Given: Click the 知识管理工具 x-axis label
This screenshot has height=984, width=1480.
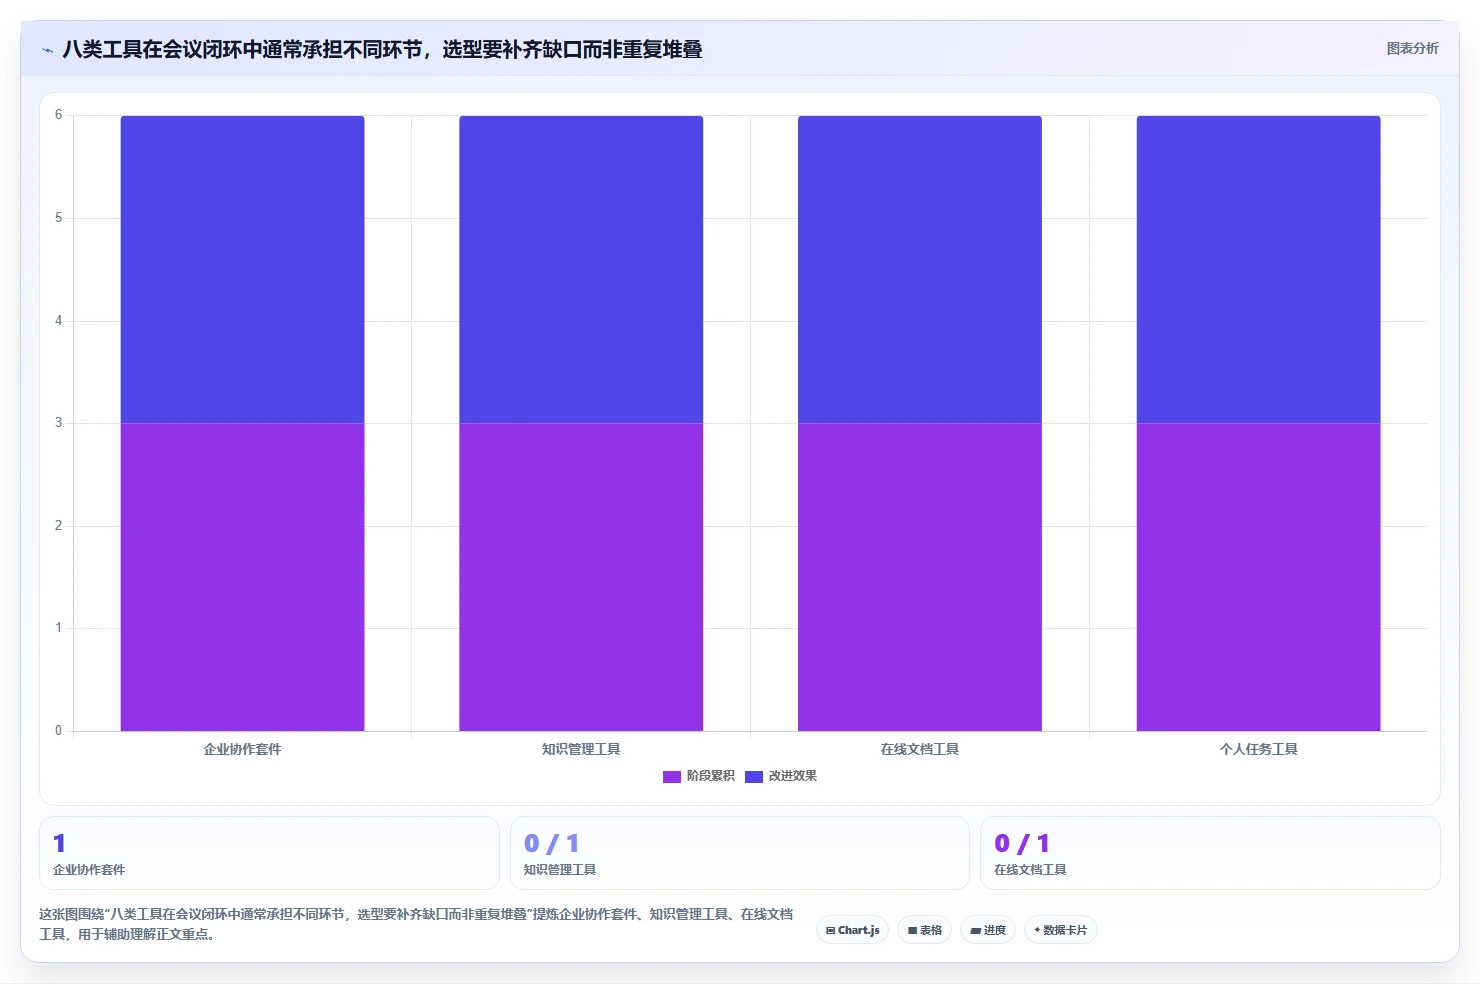Looking at the screenshot, I should [x=581, y=749].
